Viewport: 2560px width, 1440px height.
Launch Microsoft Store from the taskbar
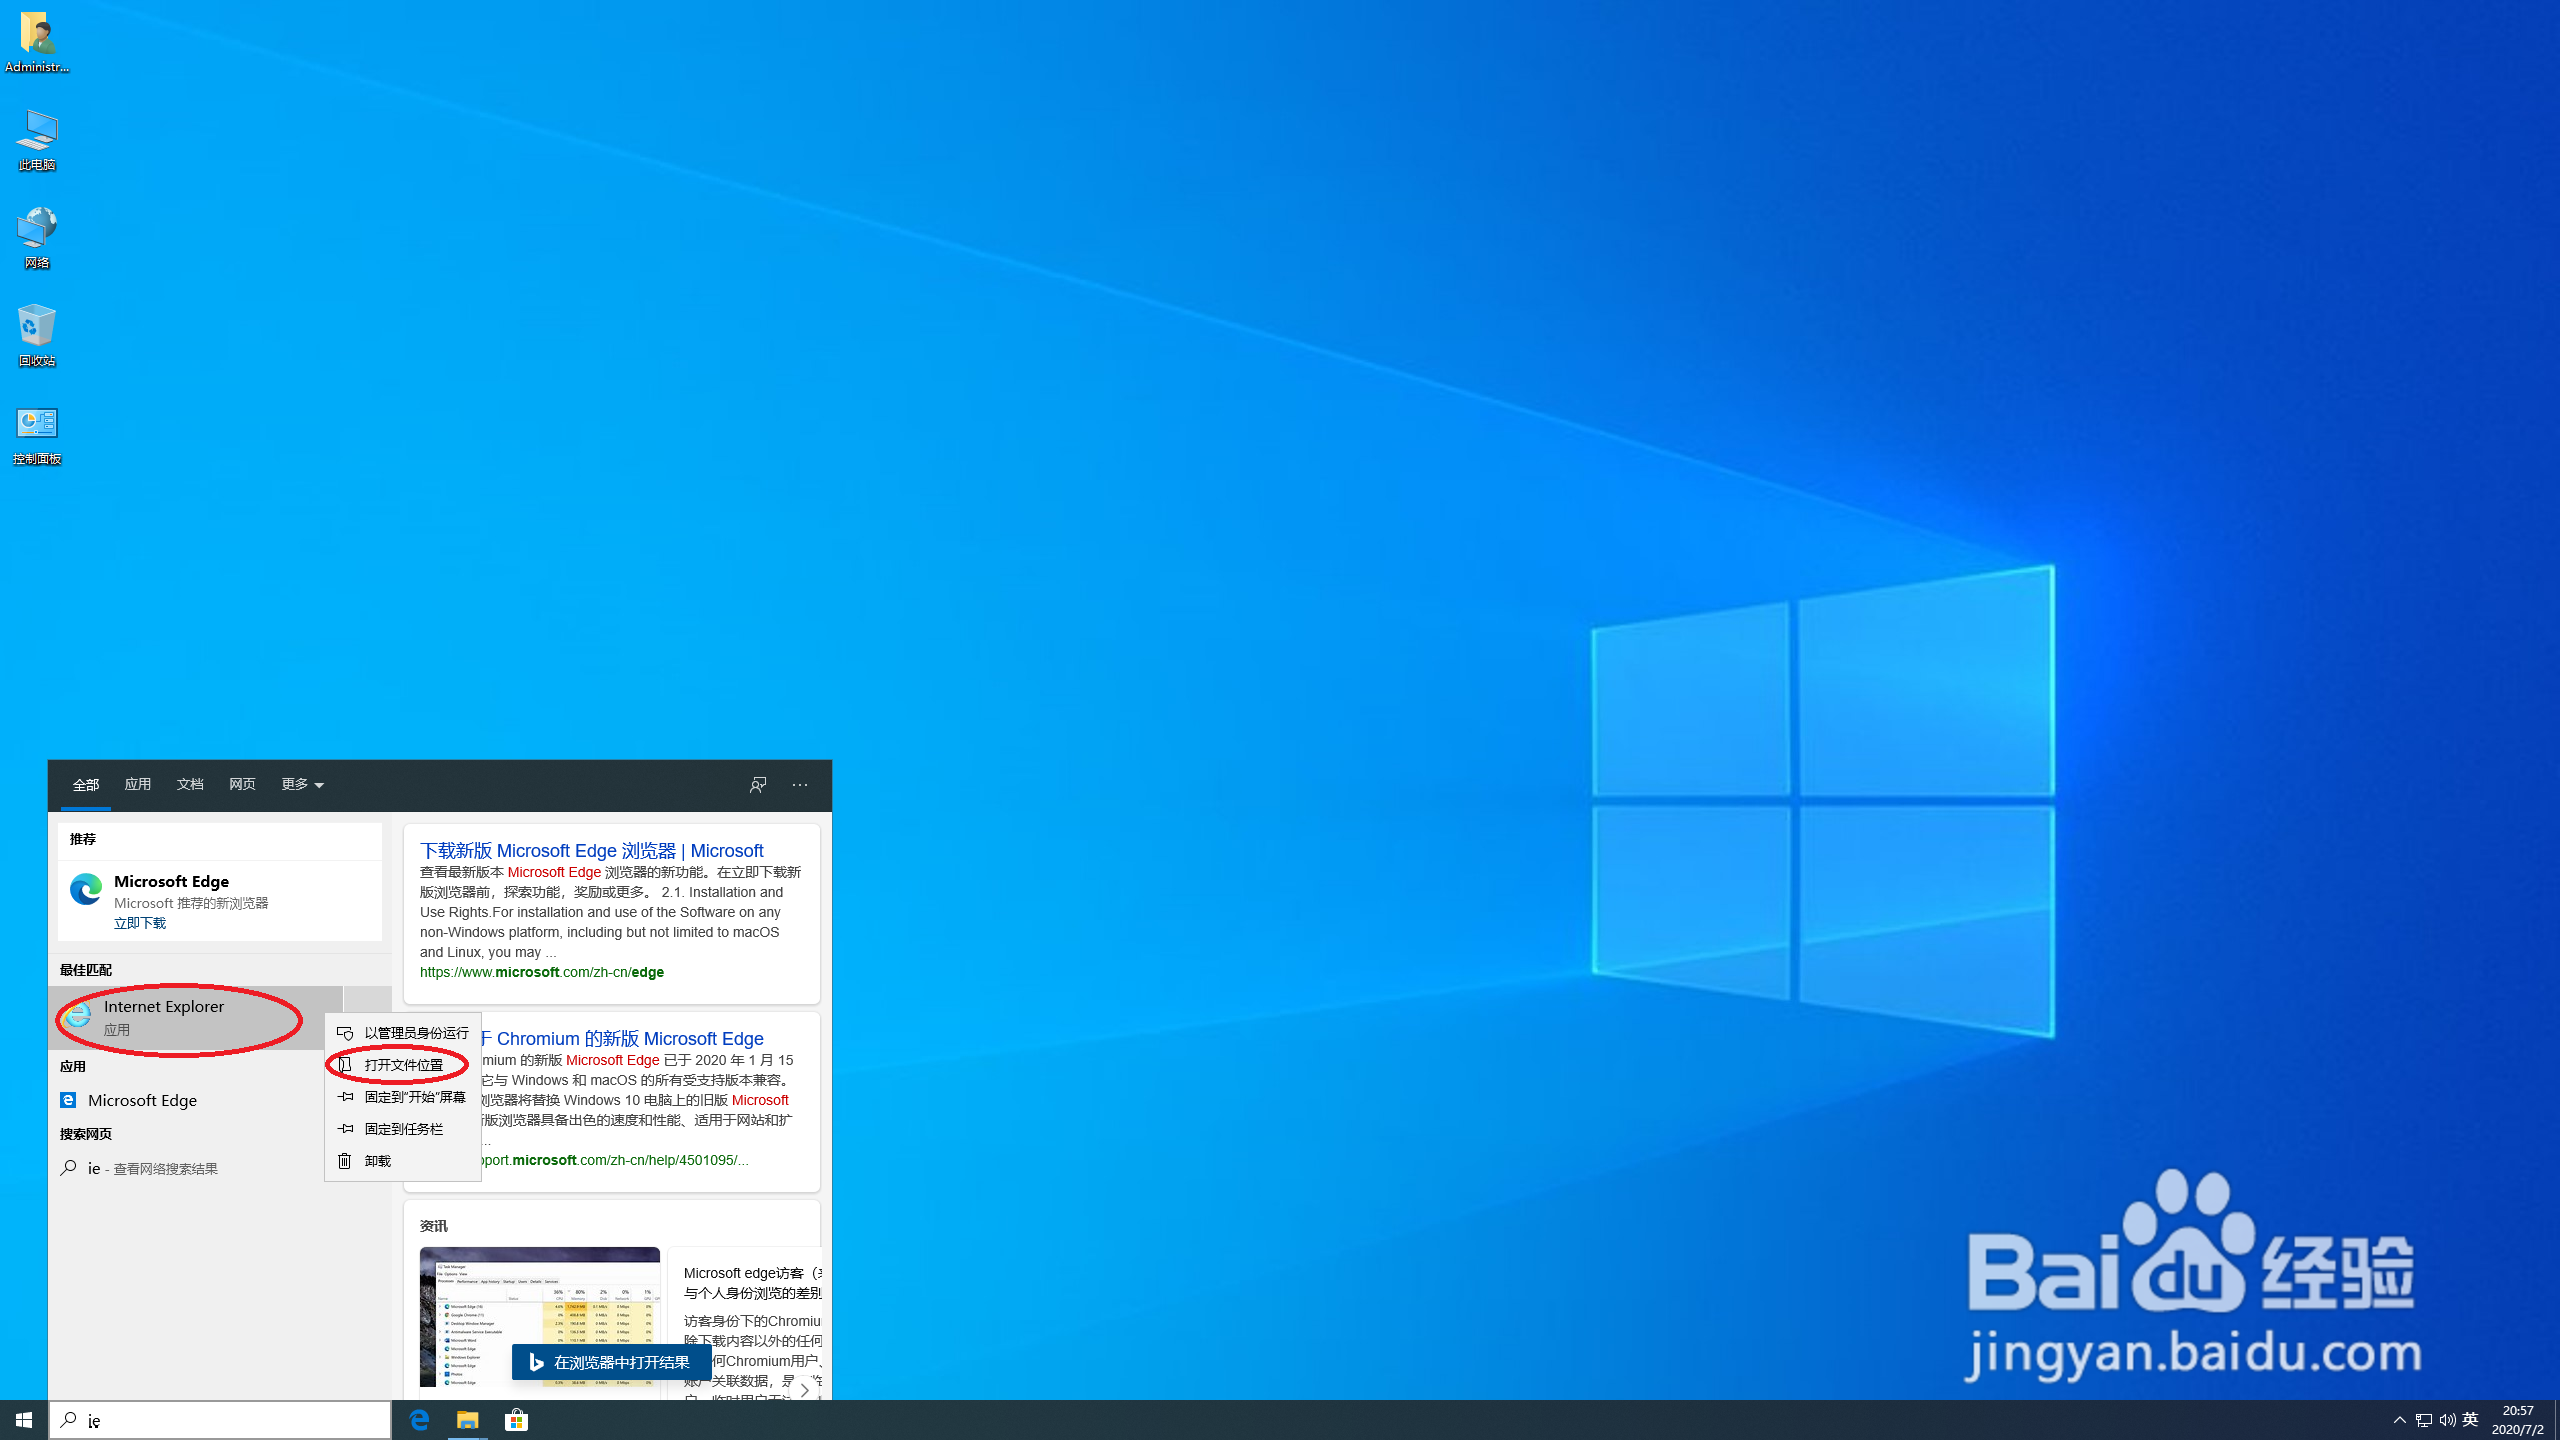click(x=515, y=1419)
